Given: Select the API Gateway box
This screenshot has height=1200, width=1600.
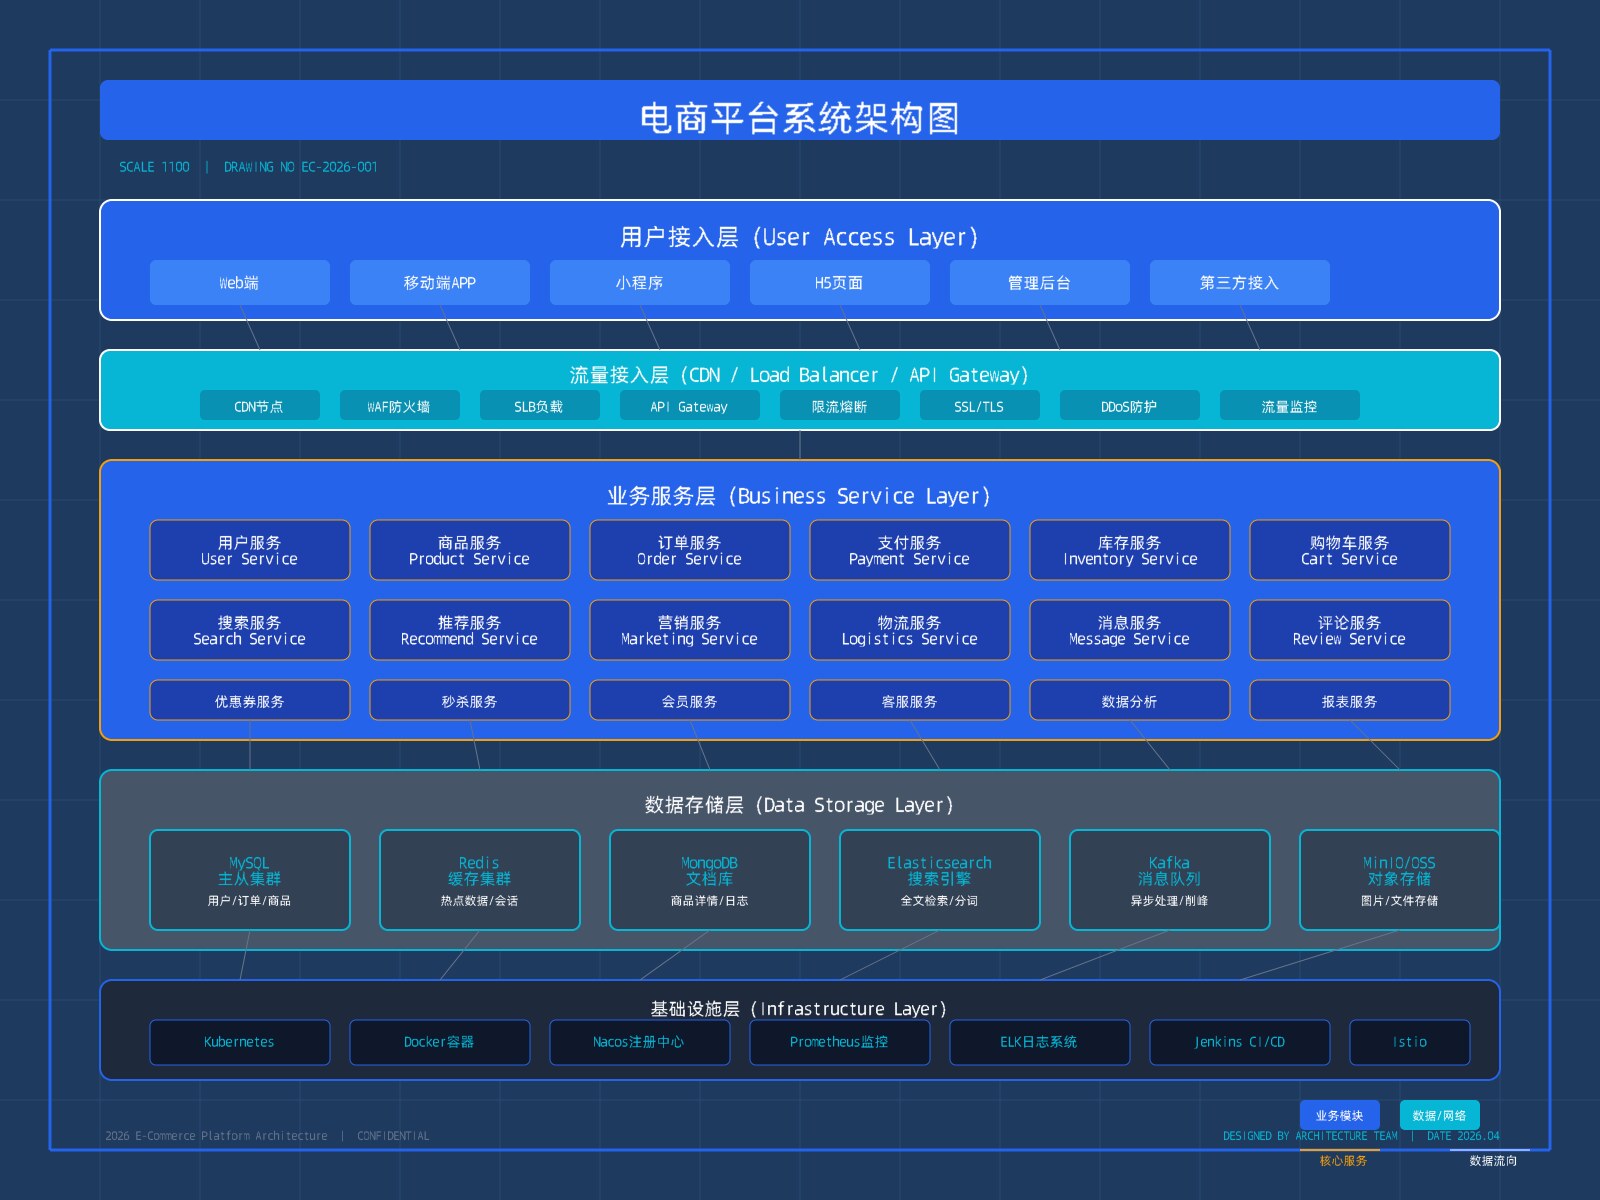Looking at the screenshot, I should coord(690,405).
